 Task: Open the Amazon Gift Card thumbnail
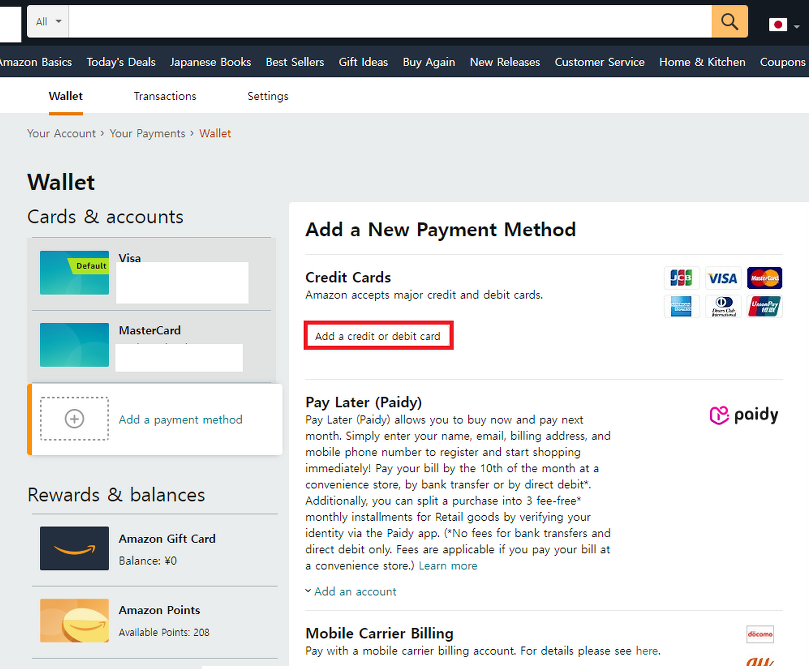point(74,548)
